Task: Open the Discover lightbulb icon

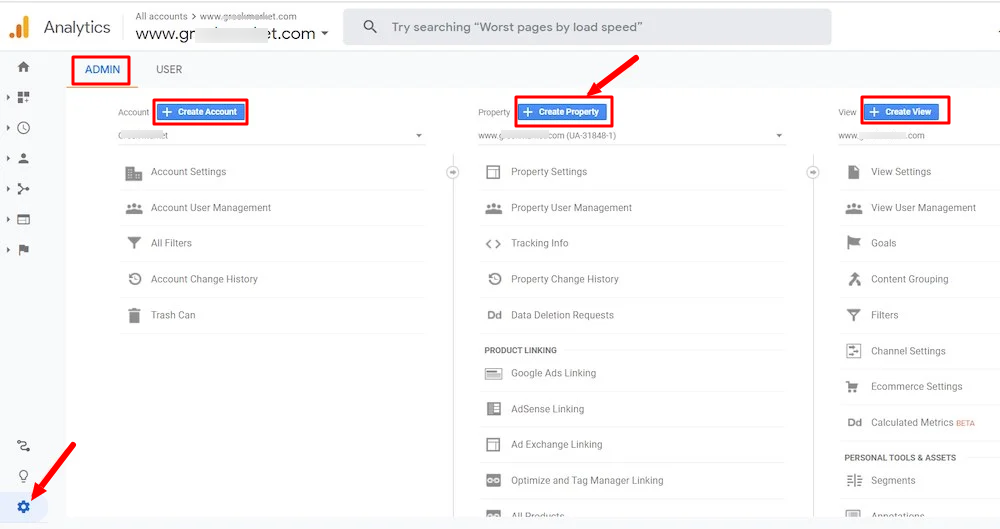Action: point(24,476)
